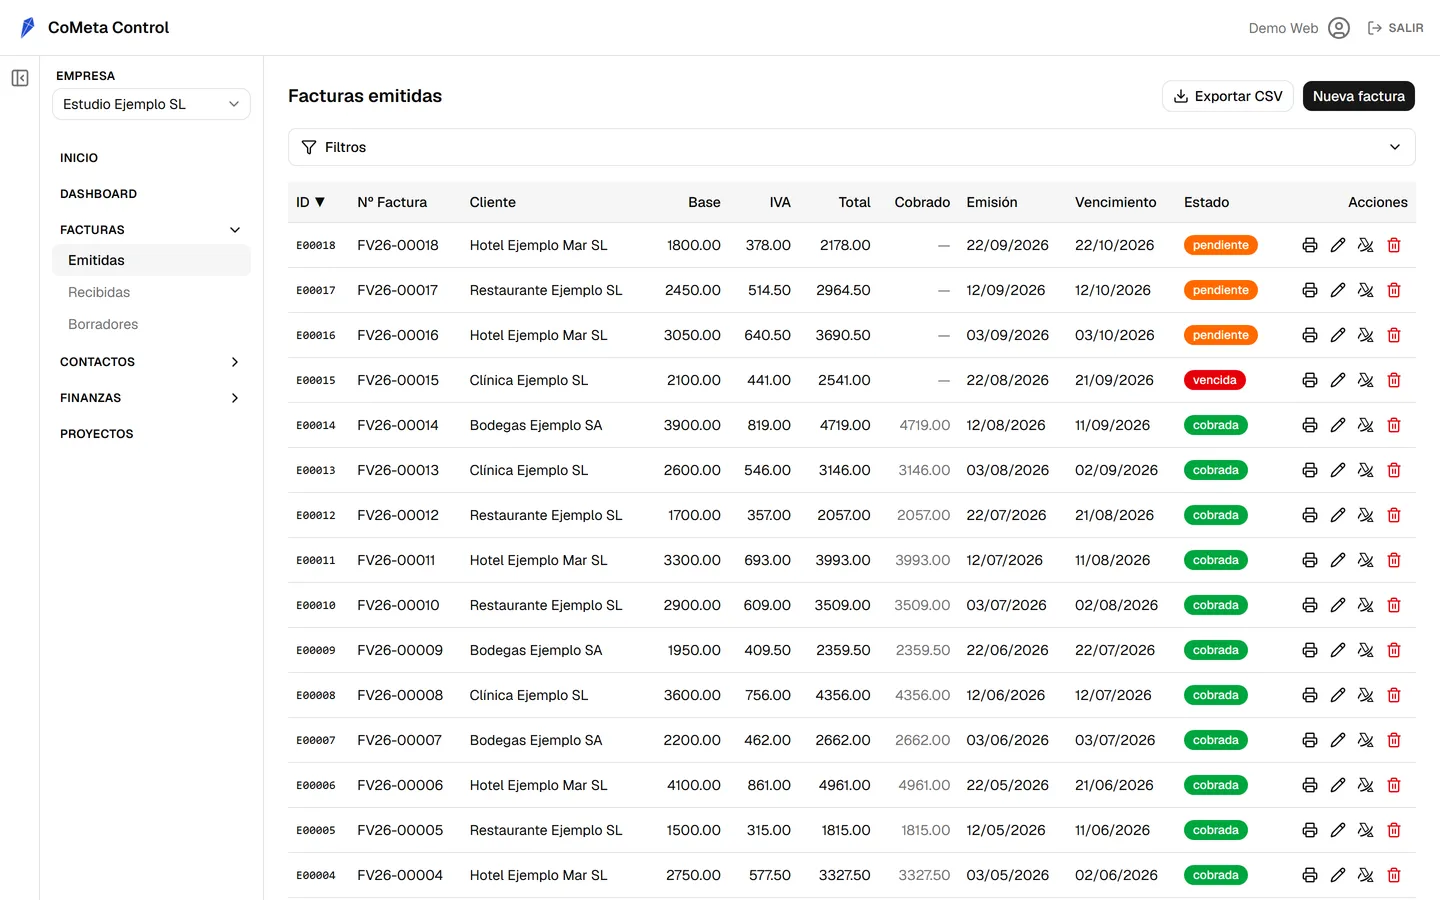
Task: Collapse the sidebar panel icon
Action: [x=20, y=78]
